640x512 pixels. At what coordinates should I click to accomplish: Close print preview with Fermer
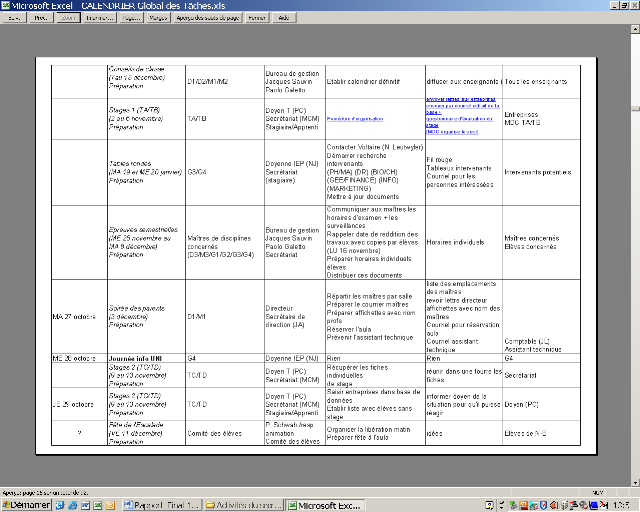click(x=256, y=18)
